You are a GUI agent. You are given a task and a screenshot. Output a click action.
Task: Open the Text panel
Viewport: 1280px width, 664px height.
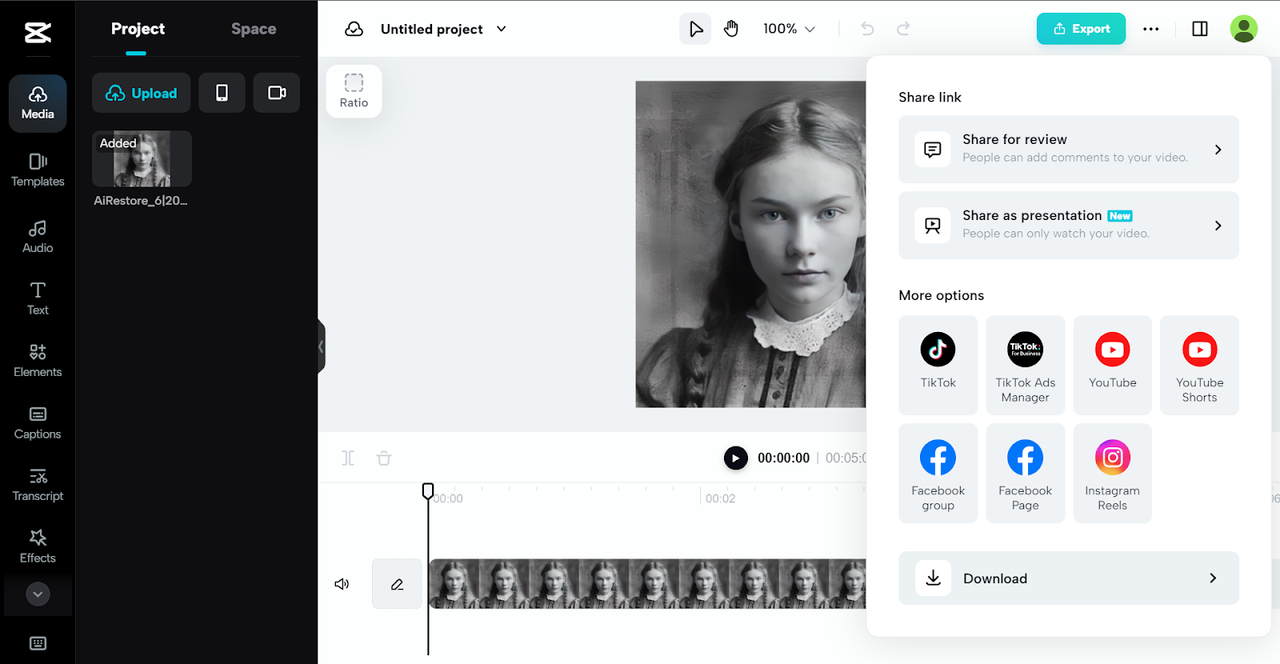tap(38, 298)
